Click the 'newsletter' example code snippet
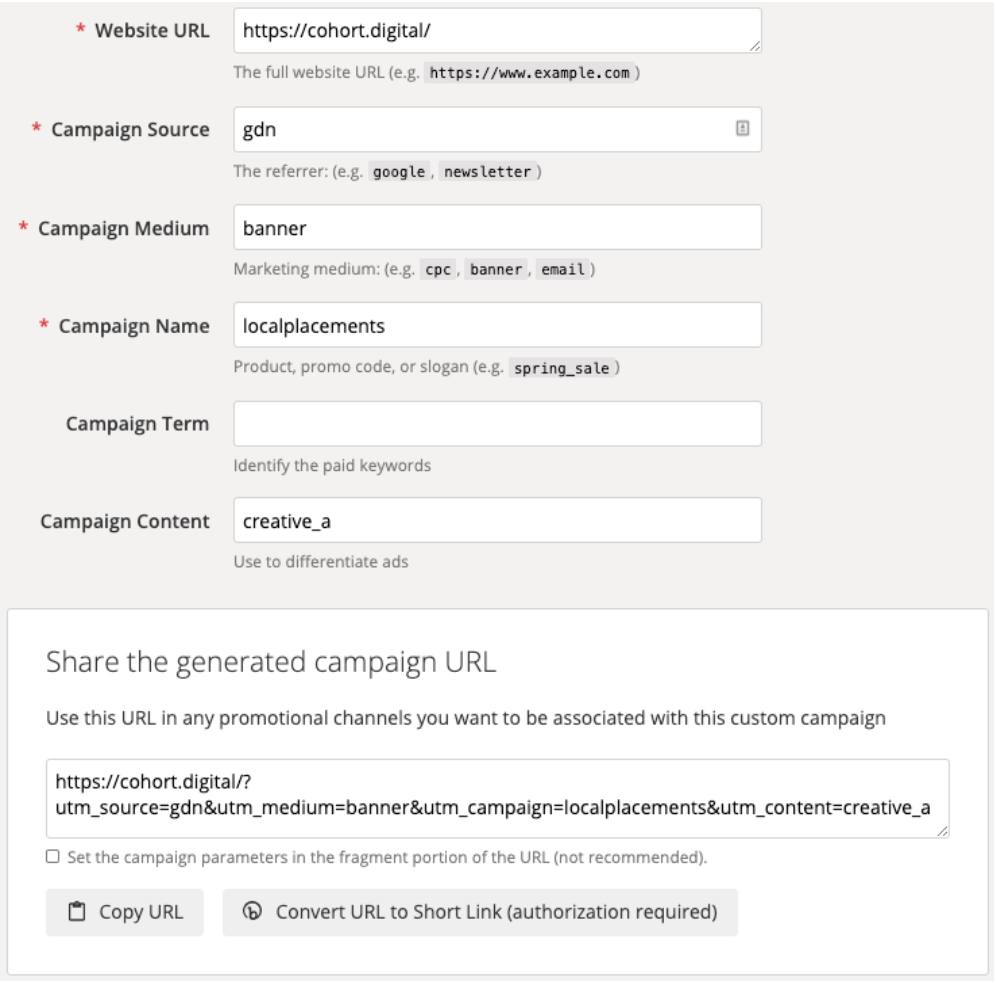996x986 pixels. [487, 172]
